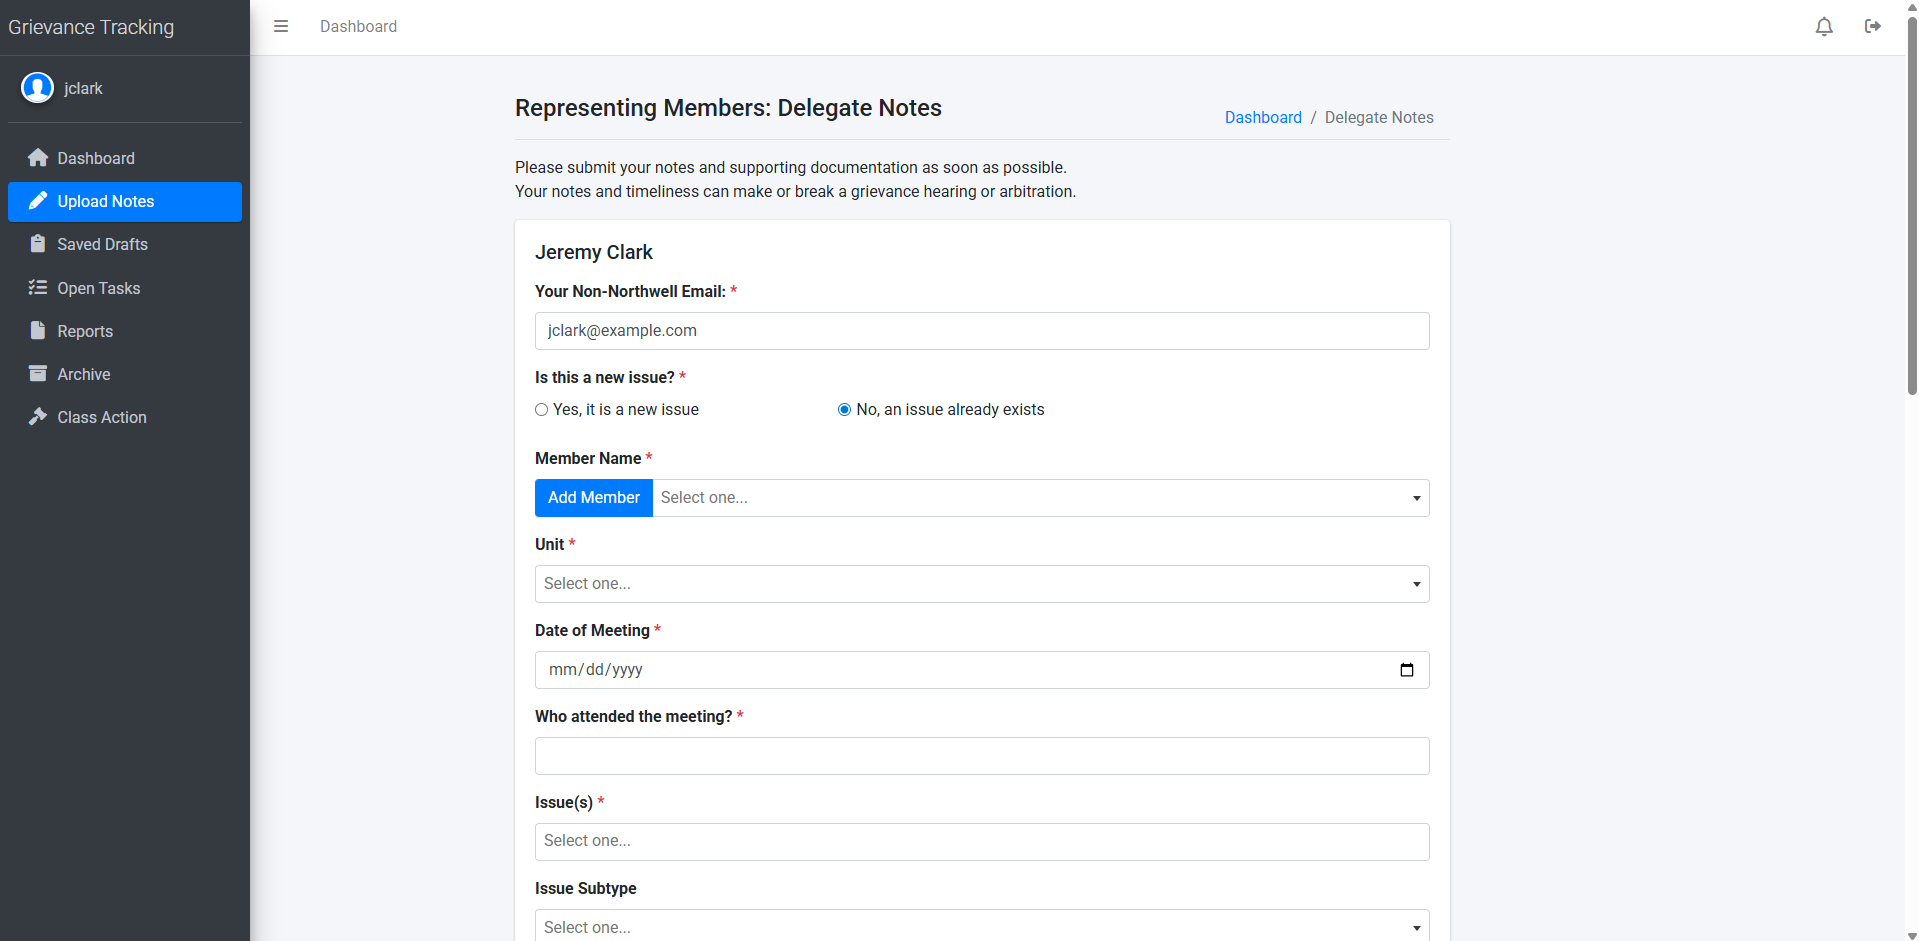Click the jclark user avatar icon
This screenshot has height=941, width=1919.
coord(37,88)
